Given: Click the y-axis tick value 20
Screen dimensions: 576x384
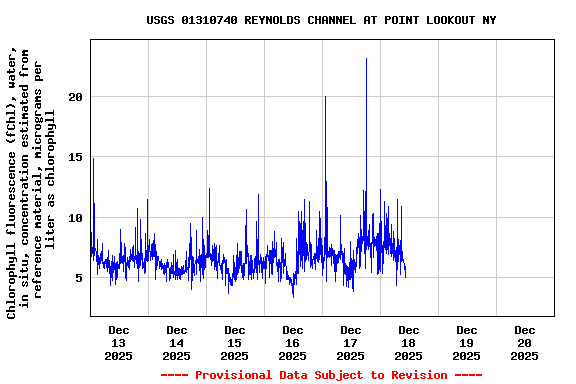Looking at the screenshot, I should click(x=75, y=97).
